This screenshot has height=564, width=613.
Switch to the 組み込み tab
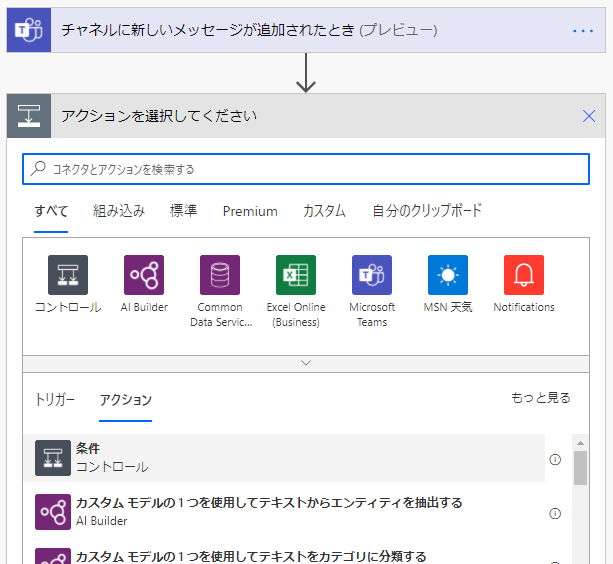click(x=119, y=211)
